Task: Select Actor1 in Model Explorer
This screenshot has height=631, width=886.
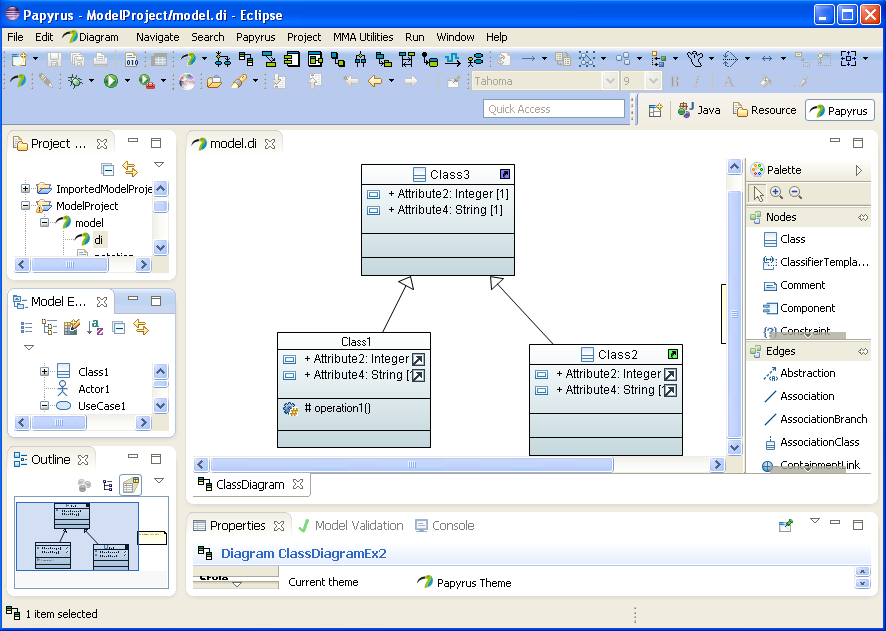Action: pos(94,389)
